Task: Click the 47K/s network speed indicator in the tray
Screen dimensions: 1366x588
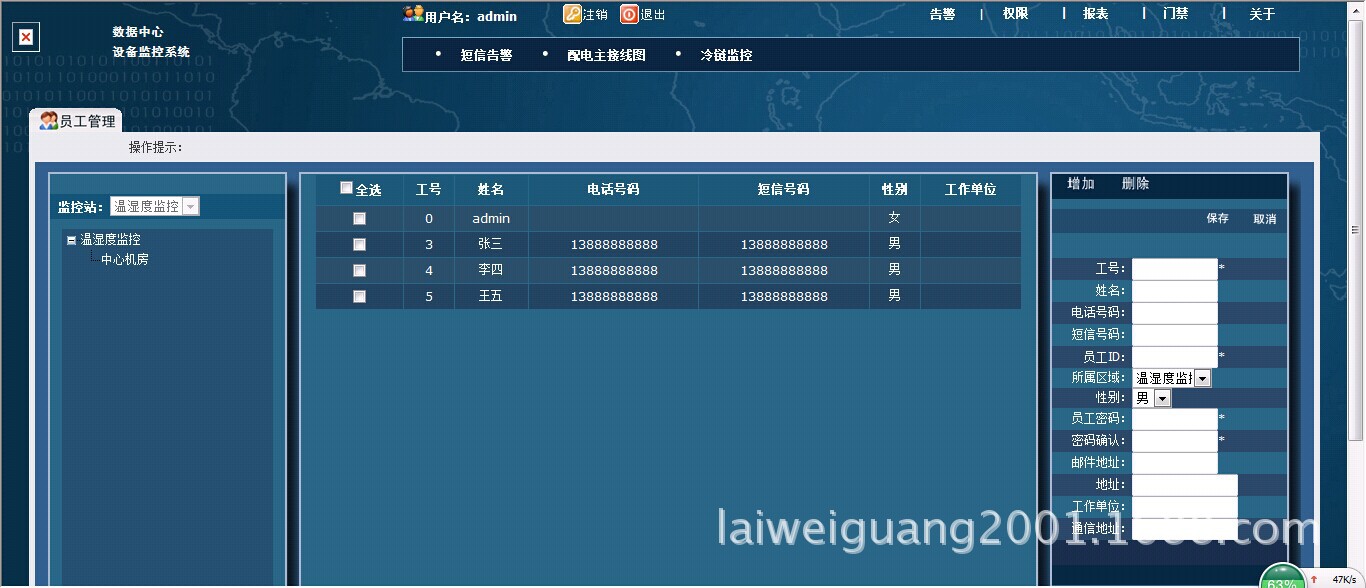Action: coord(1343,581)
